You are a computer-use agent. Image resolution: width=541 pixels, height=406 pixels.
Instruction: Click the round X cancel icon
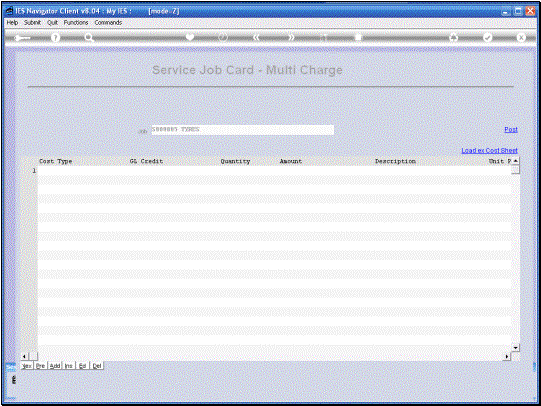pos(521,38)
